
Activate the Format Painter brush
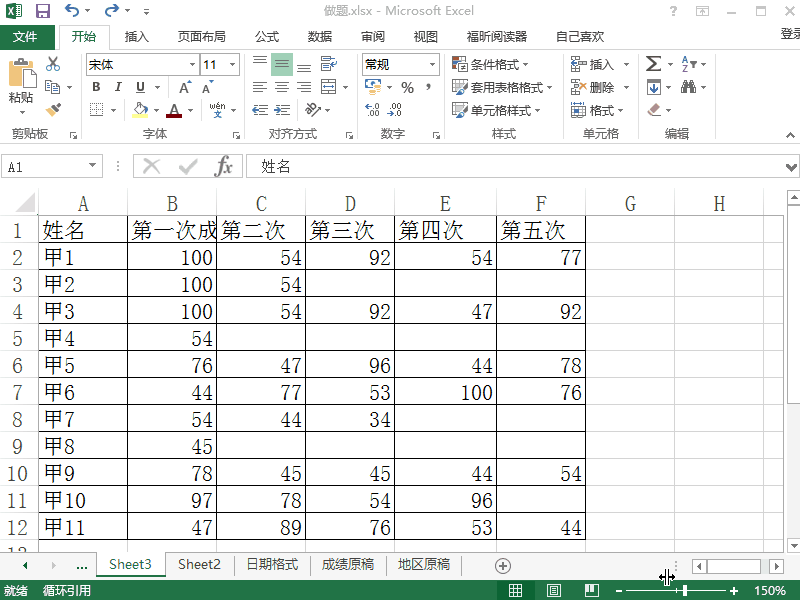point(53,110)
